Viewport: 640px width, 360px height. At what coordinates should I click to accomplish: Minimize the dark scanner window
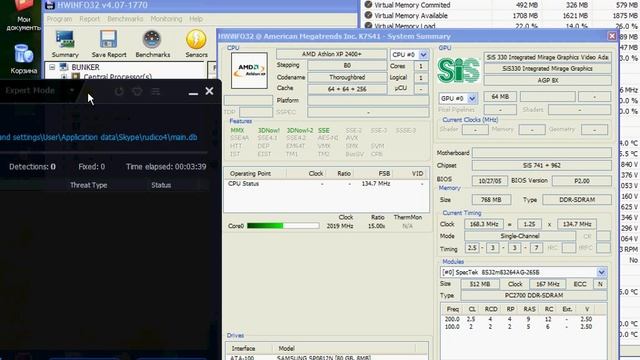click(193, 93)
